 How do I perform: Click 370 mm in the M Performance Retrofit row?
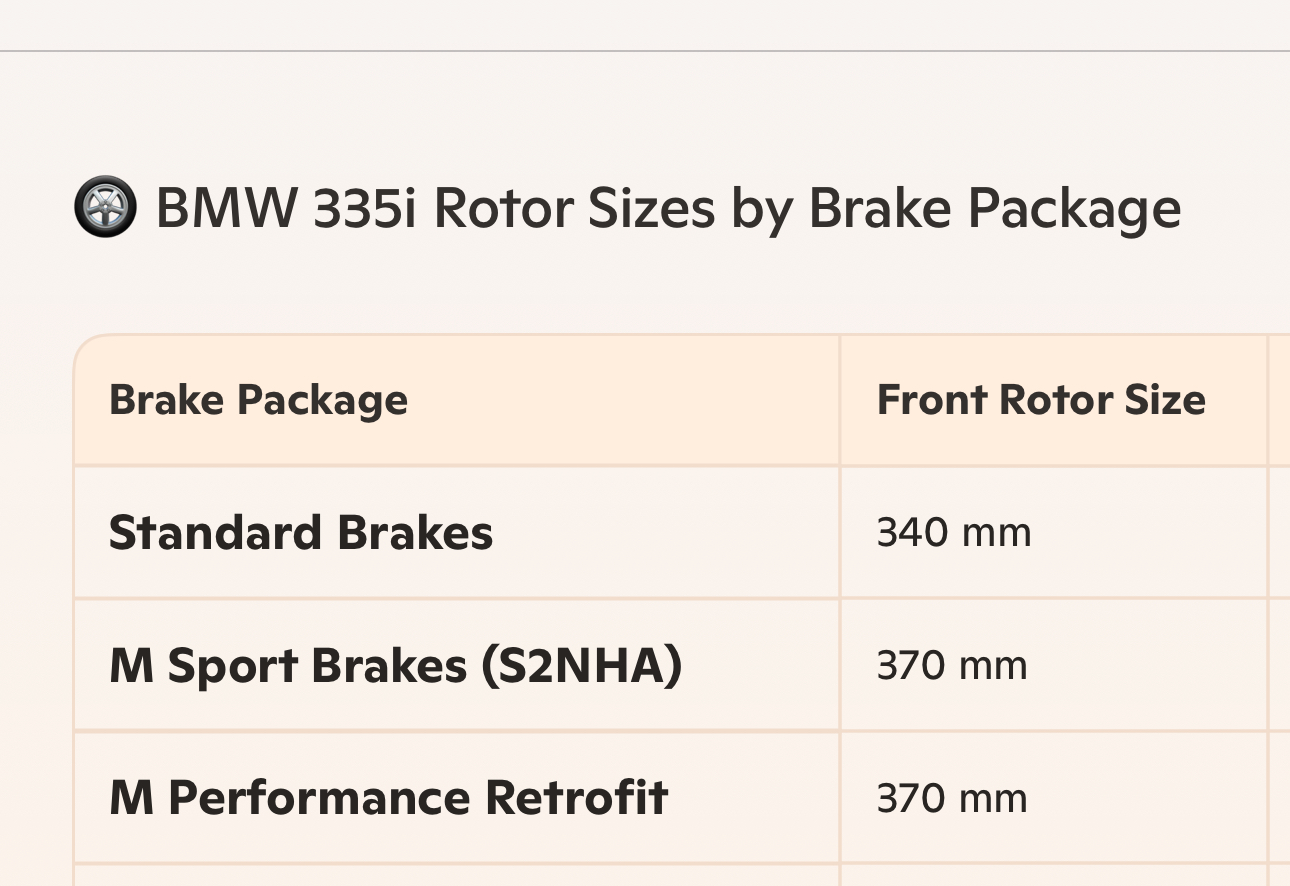[x=951, y=798]
